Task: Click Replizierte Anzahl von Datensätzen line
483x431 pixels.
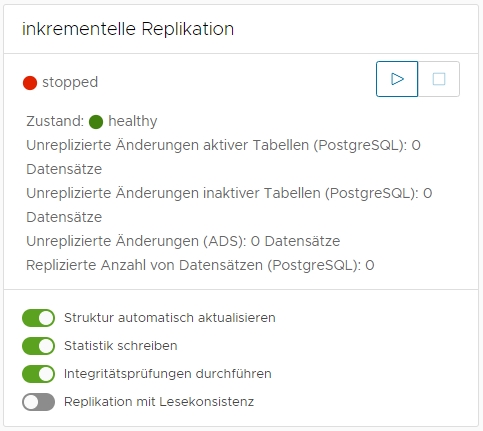Action: (200, 265)
